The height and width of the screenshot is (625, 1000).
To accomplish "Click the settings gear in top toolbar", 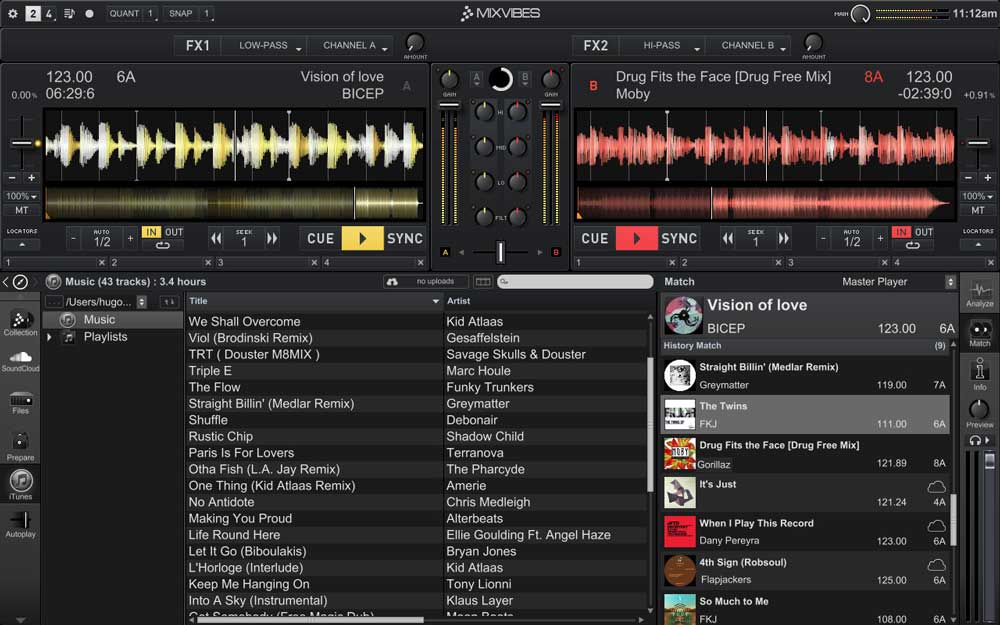I will point(12,14).
